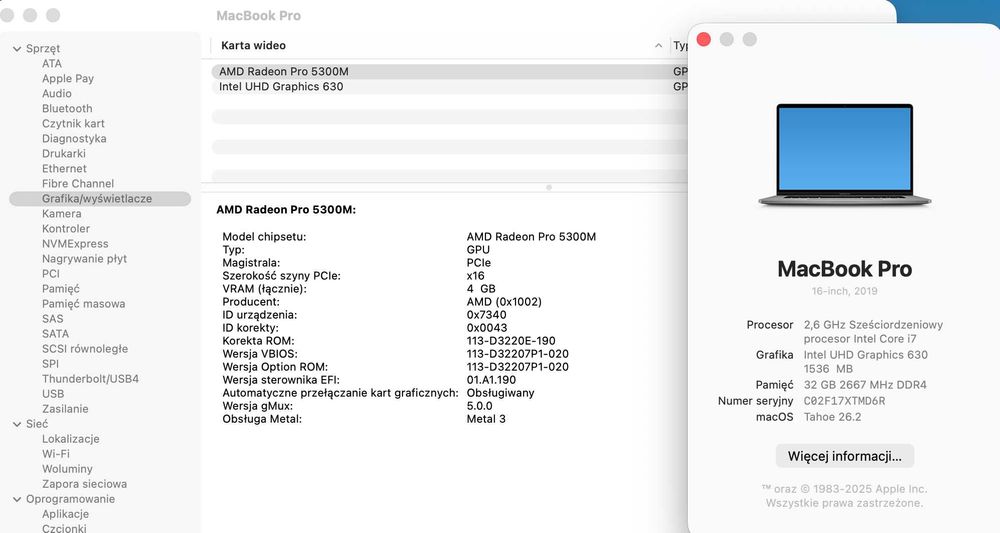Select the Sprzęt category label
This screenshot has width=1000, height=533.
43,48
